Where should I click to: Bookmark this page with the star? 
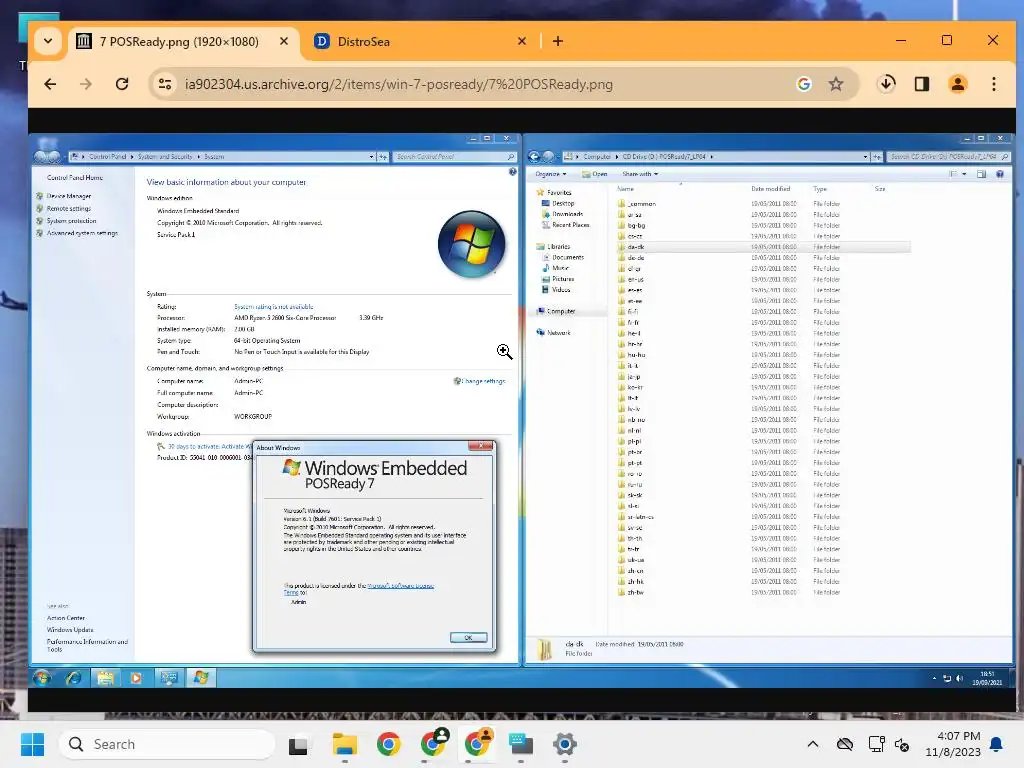835,84
